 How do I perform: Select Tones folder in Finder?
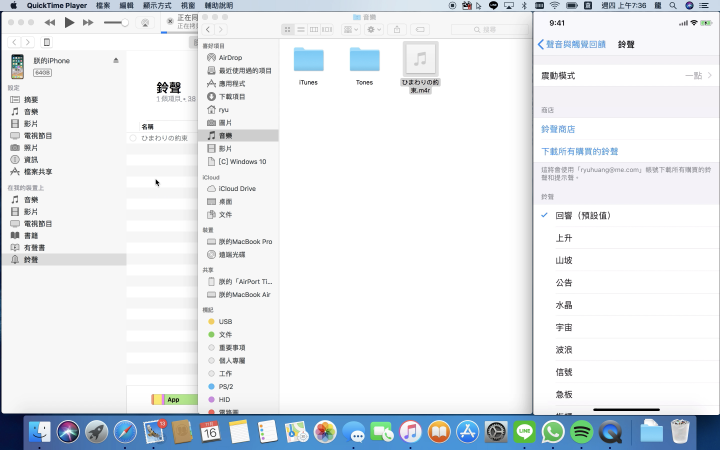point(364,66)
